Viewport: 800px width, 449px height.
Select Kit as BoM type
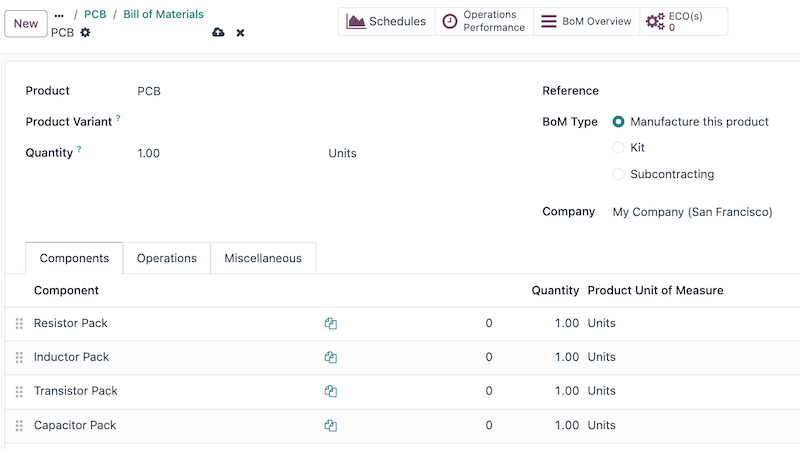click(x=618, y=148)
